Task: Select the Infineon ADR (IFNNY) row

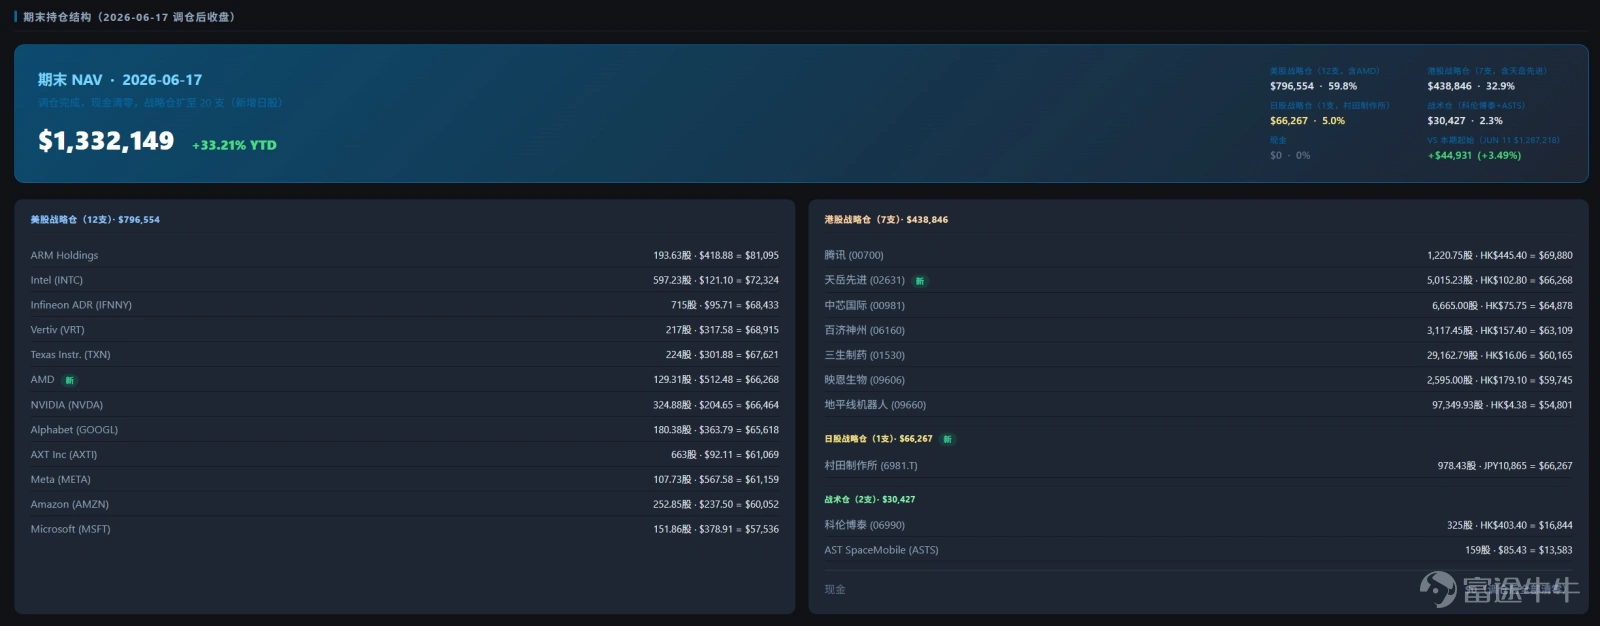Action: coord(404,305)
